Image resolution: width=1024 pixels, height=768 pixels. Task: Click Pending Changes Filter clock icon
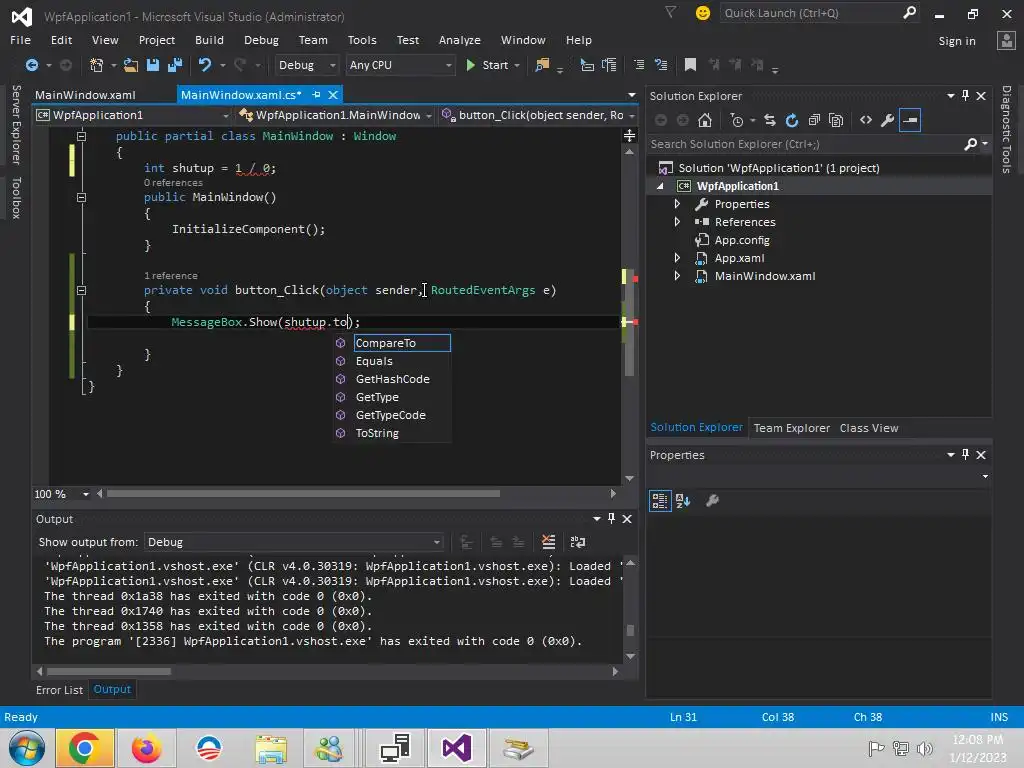click(737, 120)
